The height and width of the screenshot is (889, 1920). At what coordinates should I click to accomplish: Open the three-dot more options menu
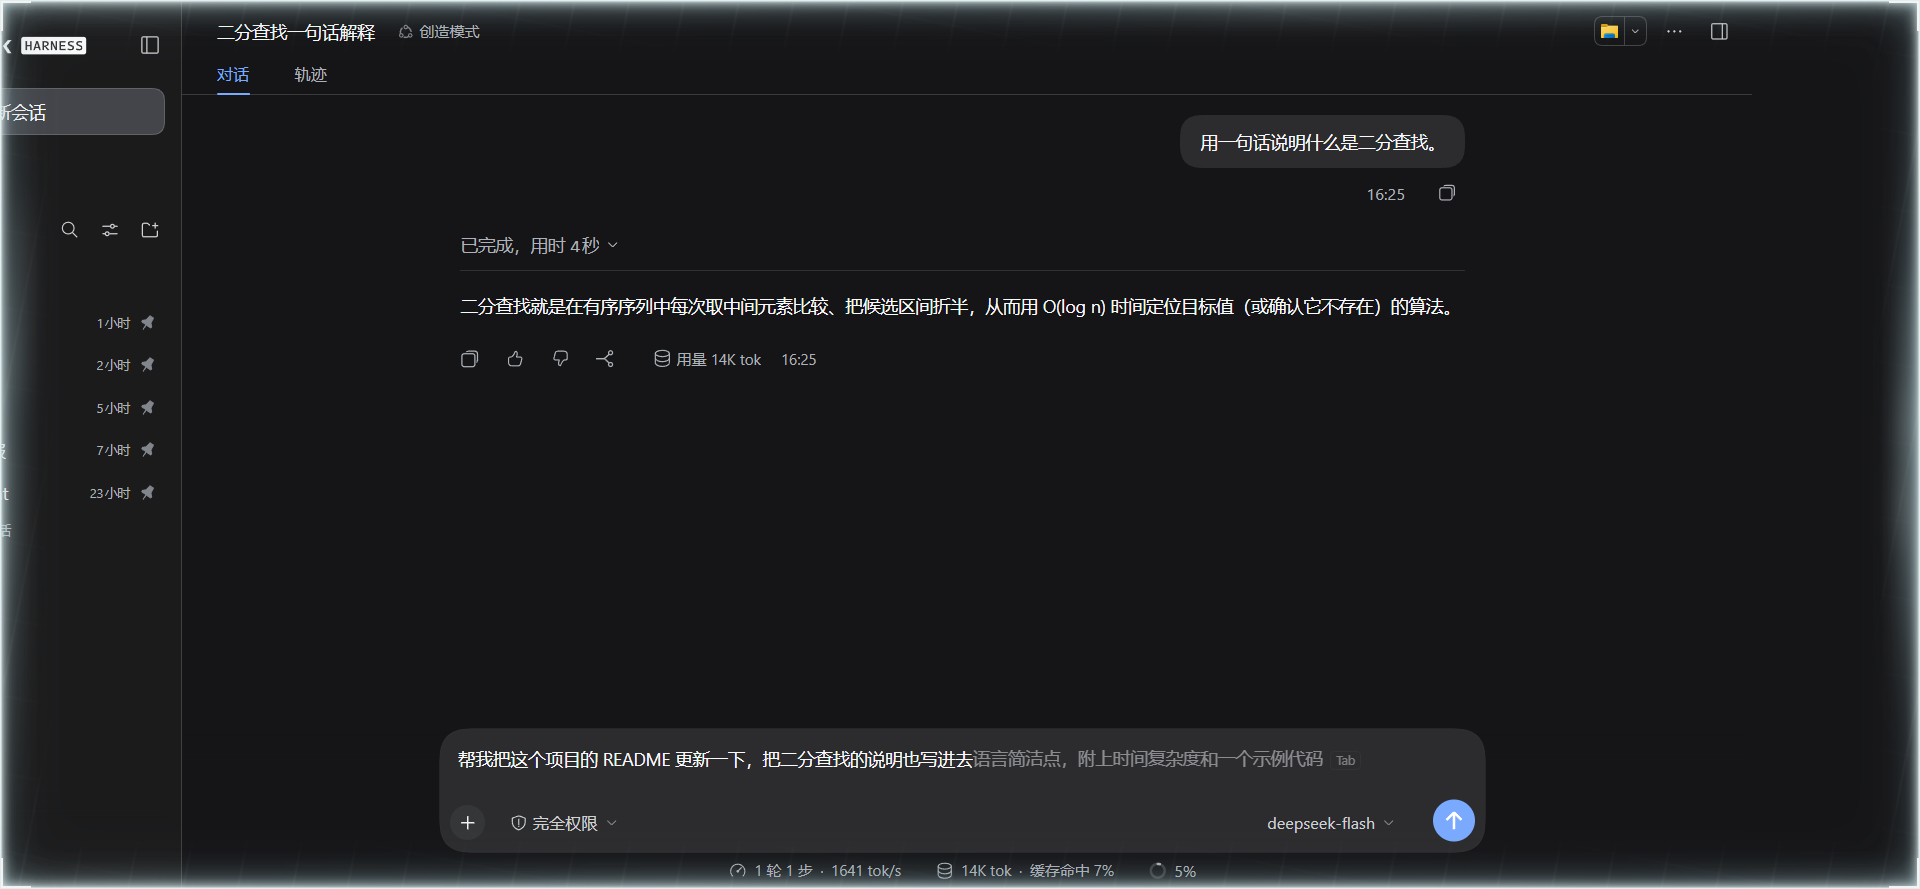[1674, 32]
